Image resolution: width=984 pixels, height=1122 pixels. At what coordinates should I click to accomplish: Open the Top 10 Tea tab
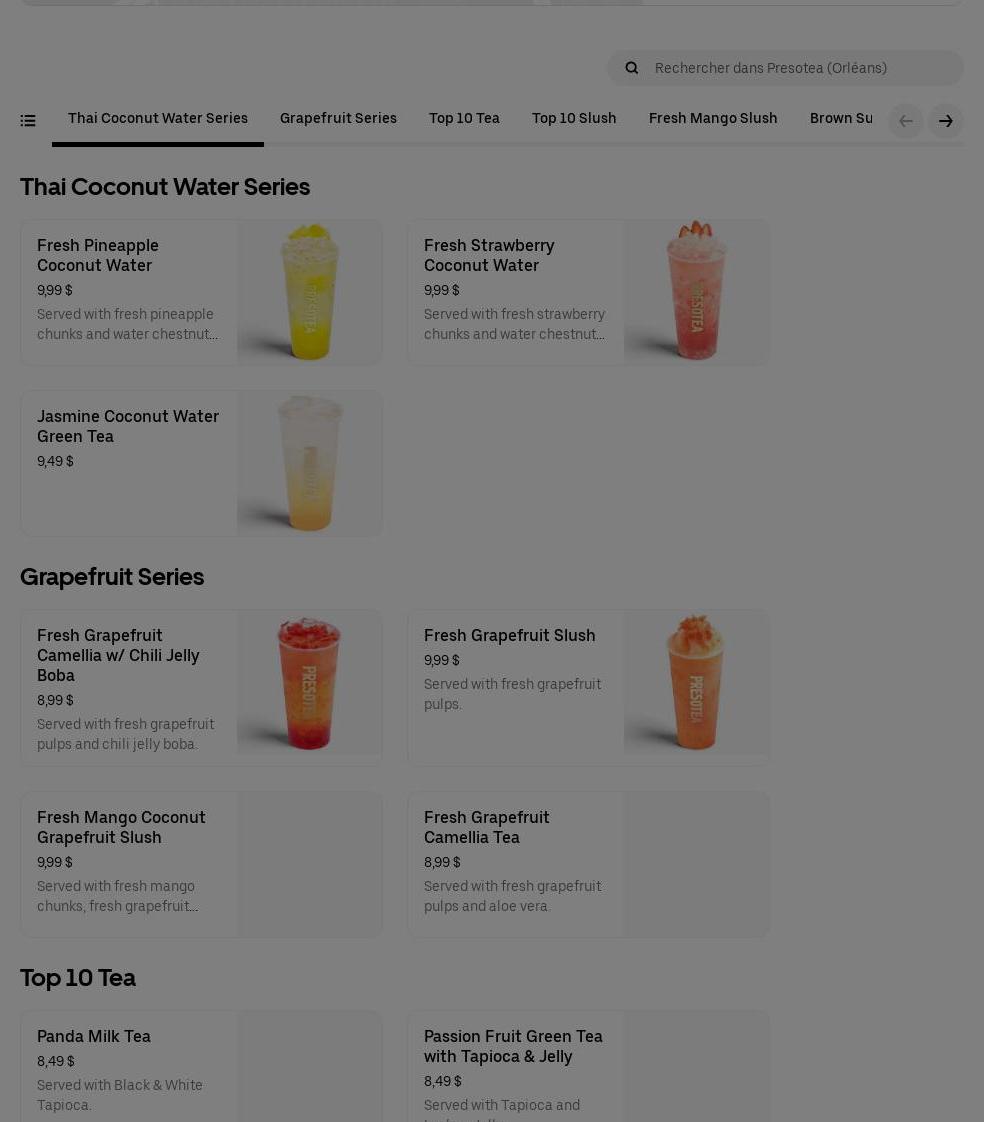click(x=464, y=119)
